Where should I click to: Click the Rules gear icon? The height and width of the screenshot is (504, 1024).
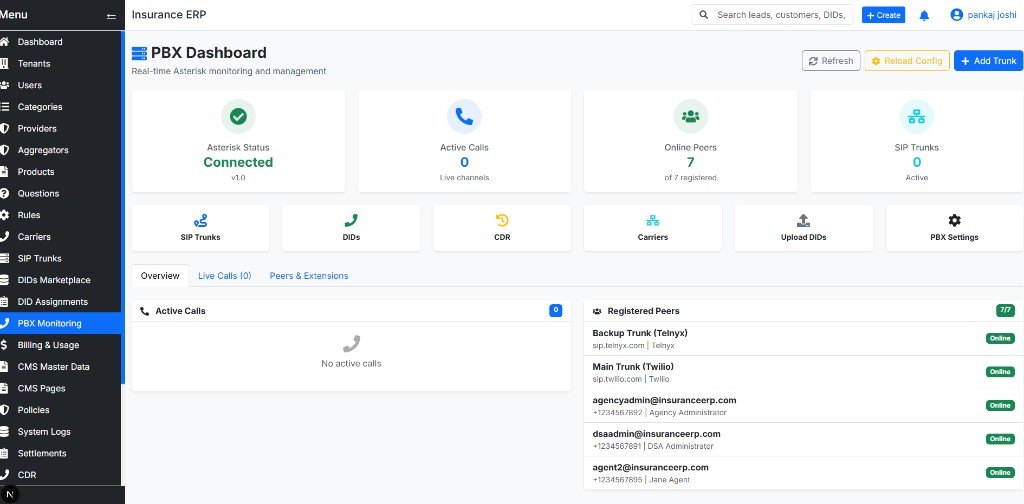click(4, 215)
